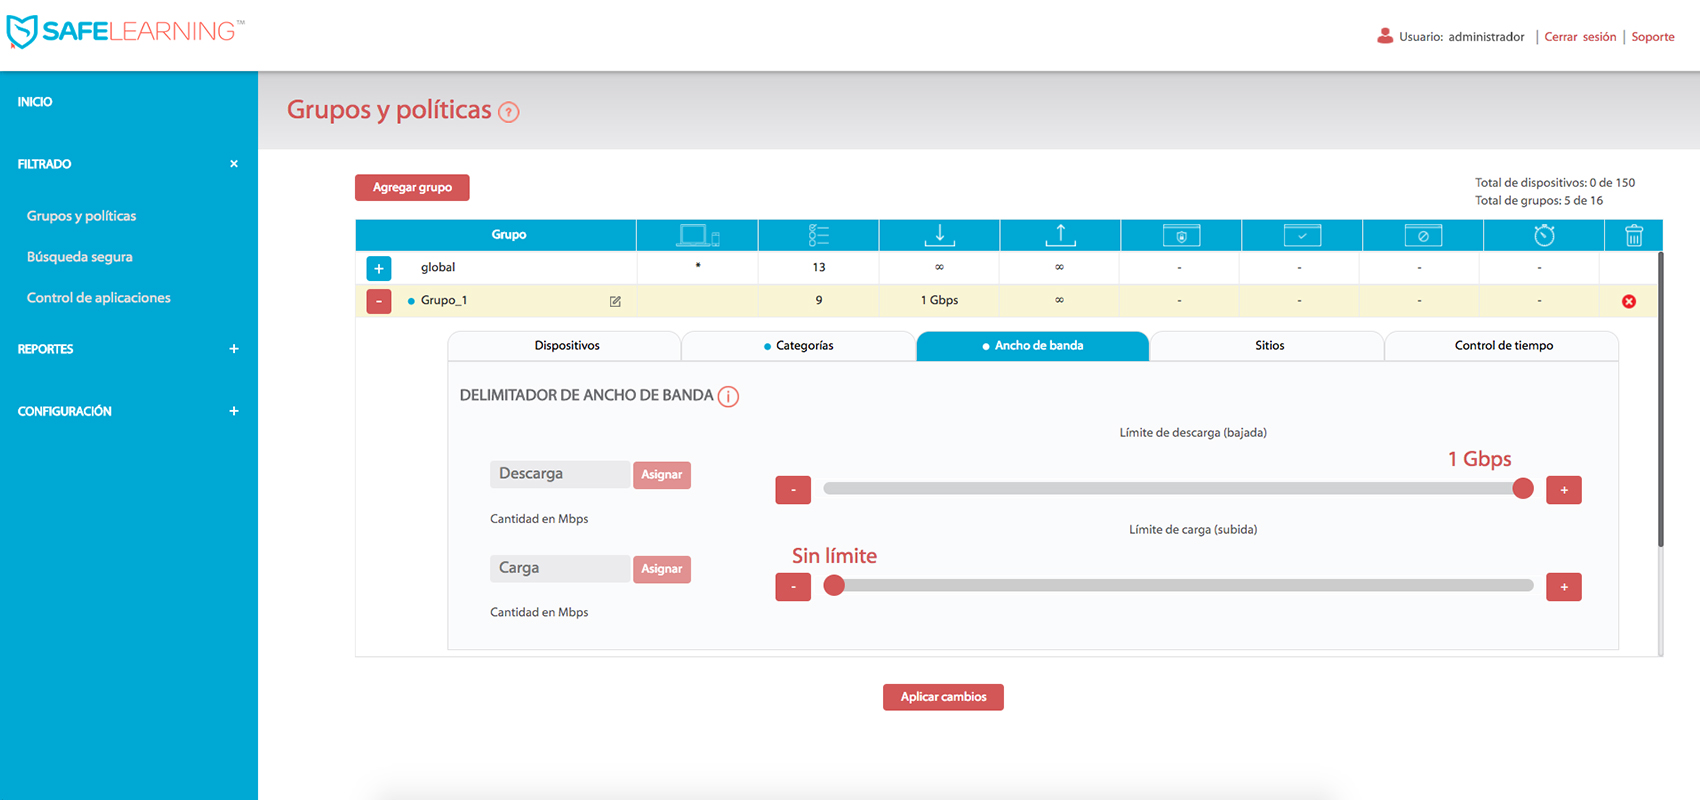This screenshot has width=1700, height=800.
Task: Expand the global group row
Action: pyautogui.click(x=379, y=268)
